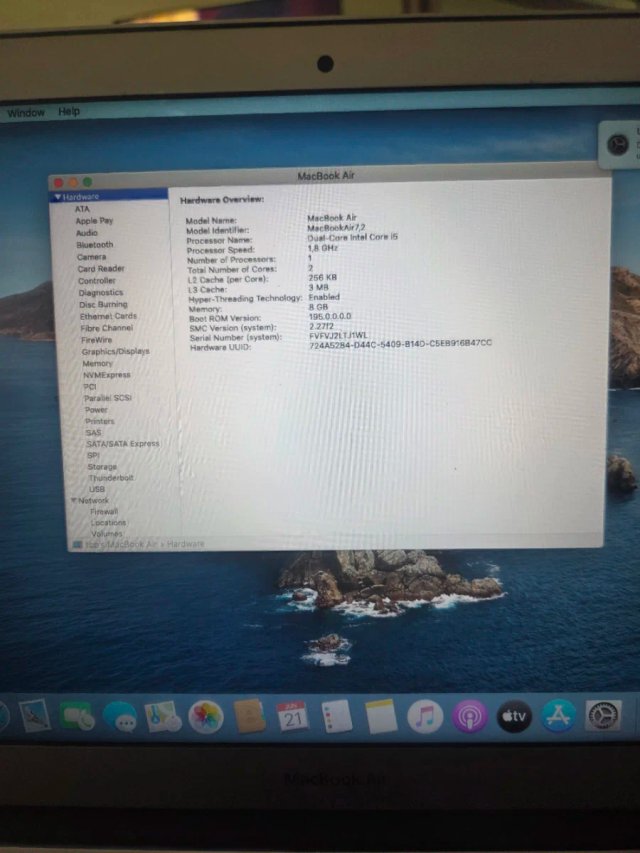Image resolution: width=640 pixels, height=853 pixels.
Task: Open the Messages app in the Dock
Action: (x=120, y=716)
